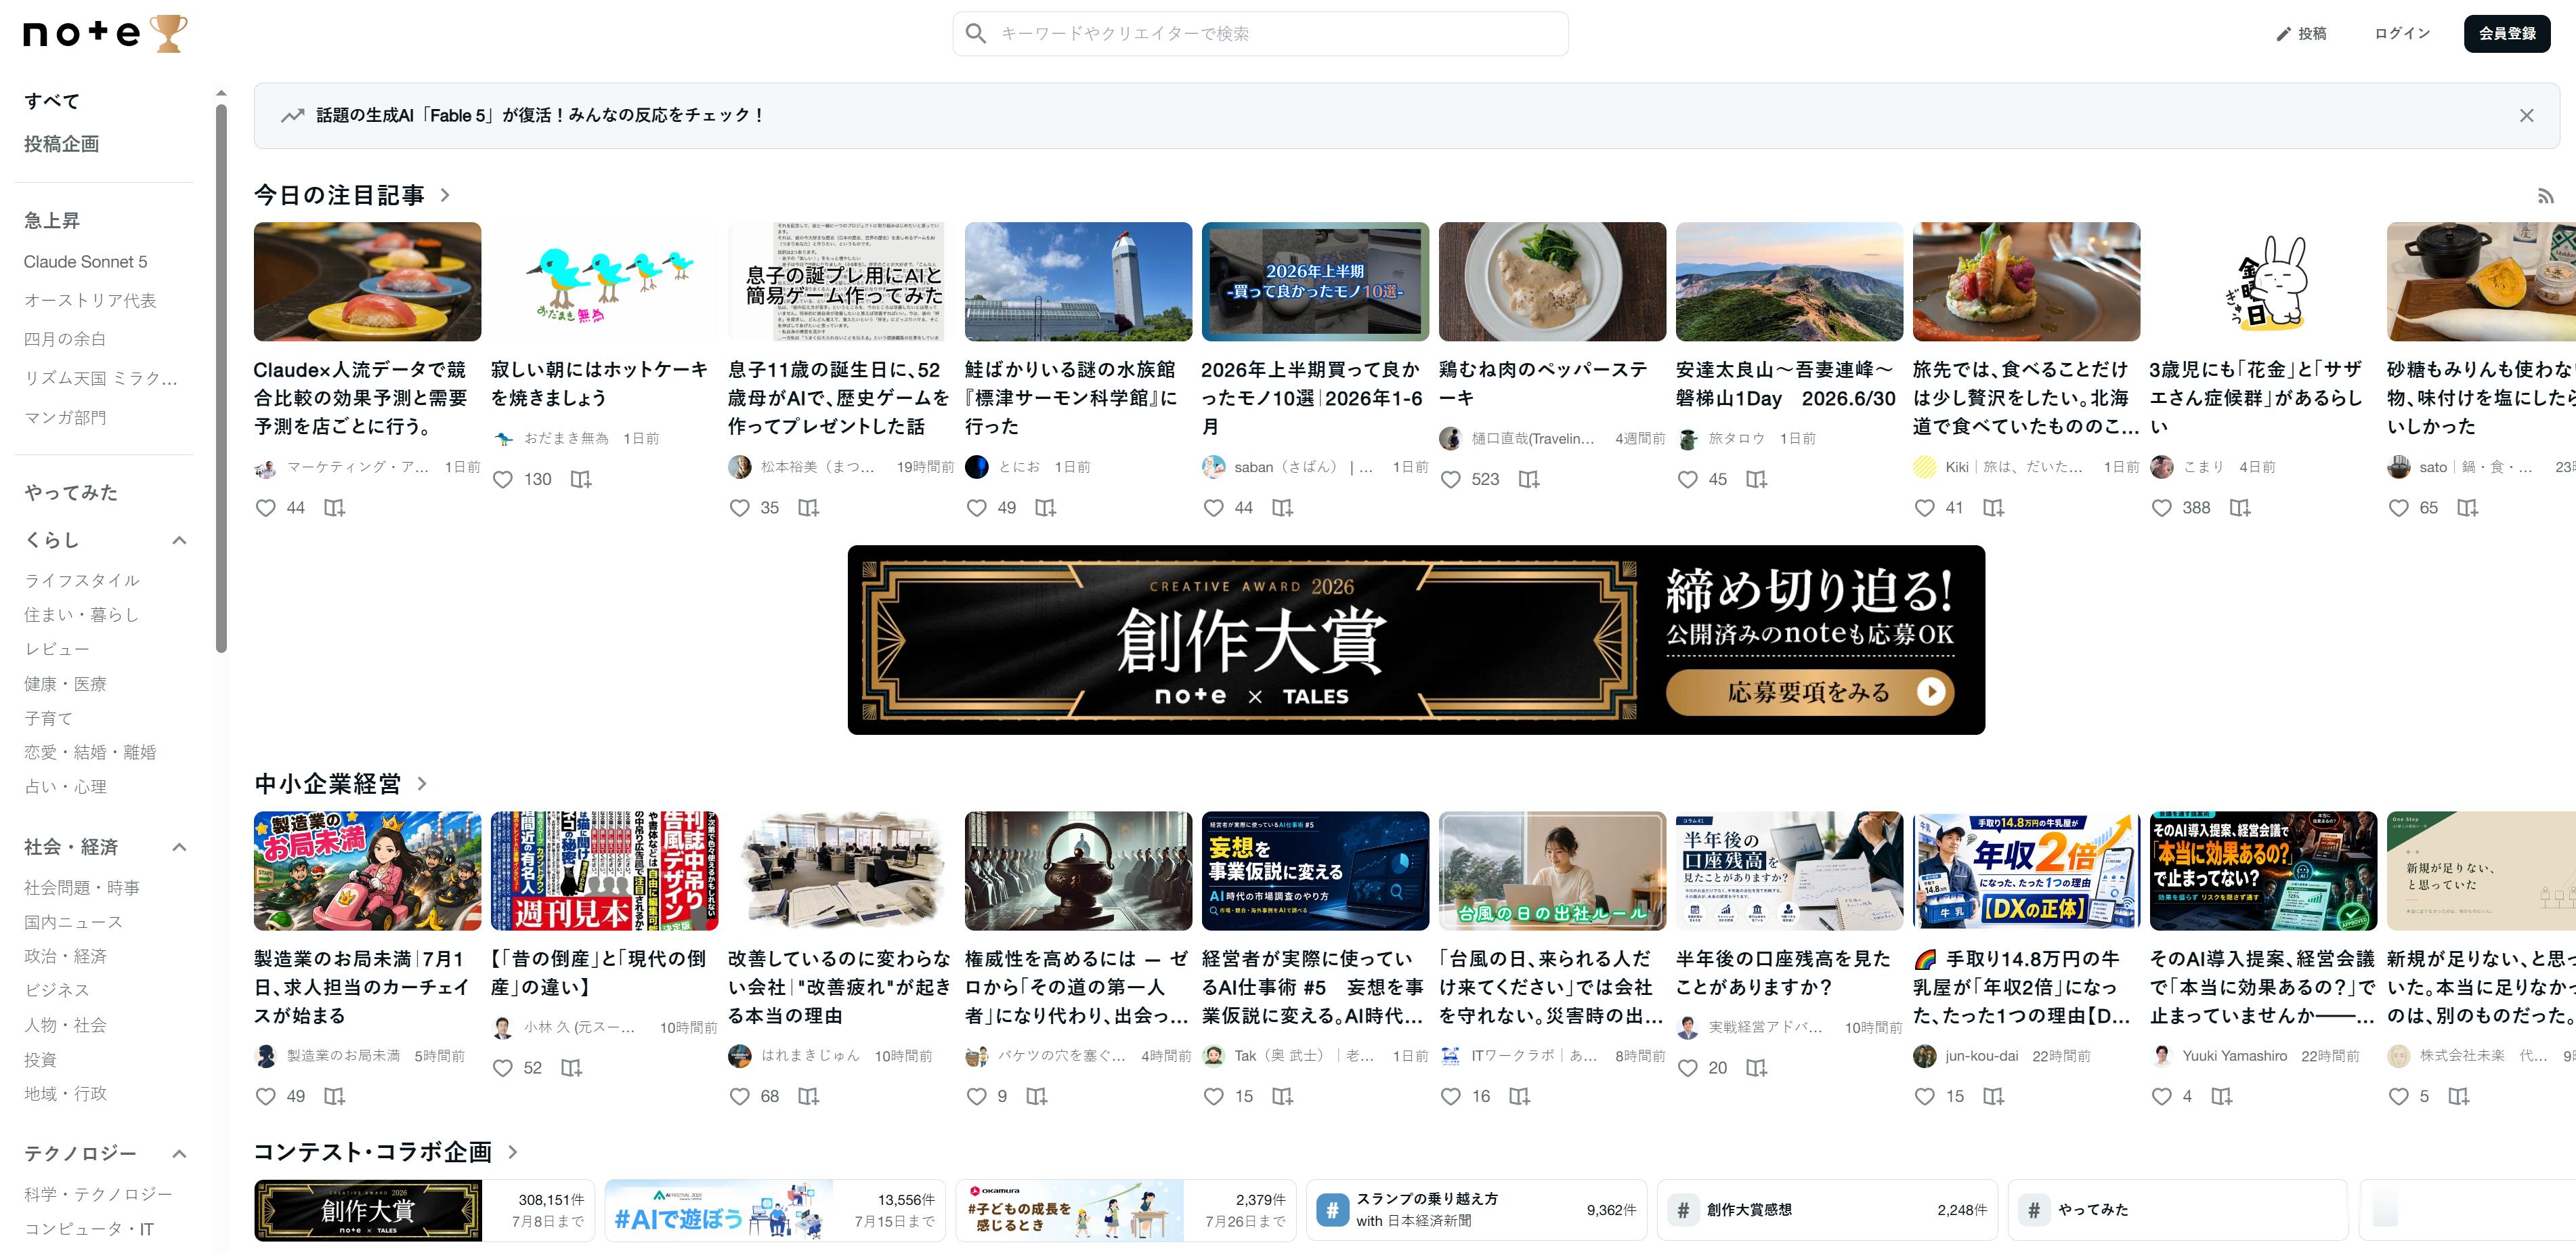Viewport: 2576px width, 1253px height.
Task: Open the sushi article thumbnail
Action: [x=367, y=282]
